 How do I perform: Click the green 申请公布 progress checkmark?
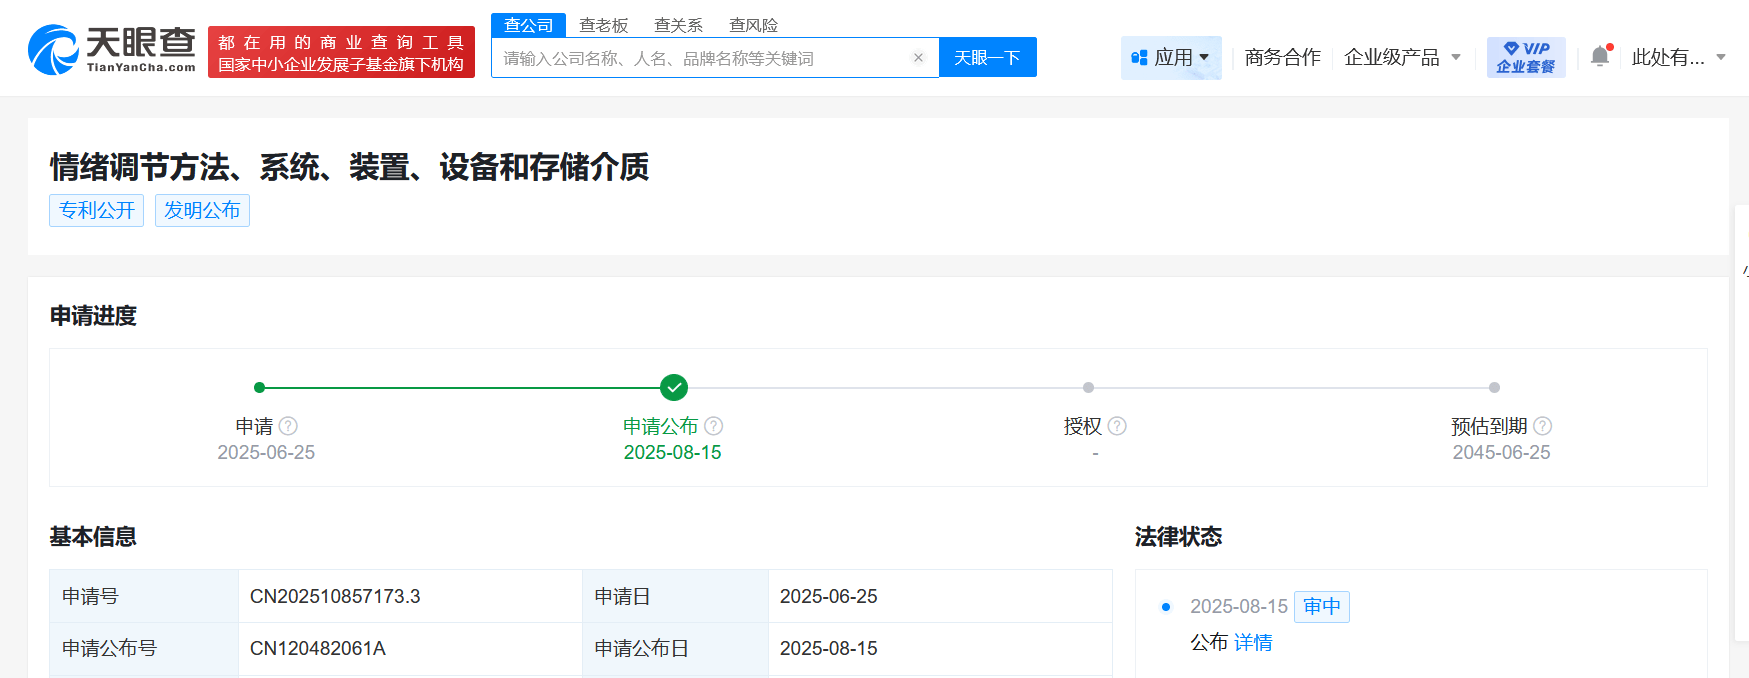[674, 387]
